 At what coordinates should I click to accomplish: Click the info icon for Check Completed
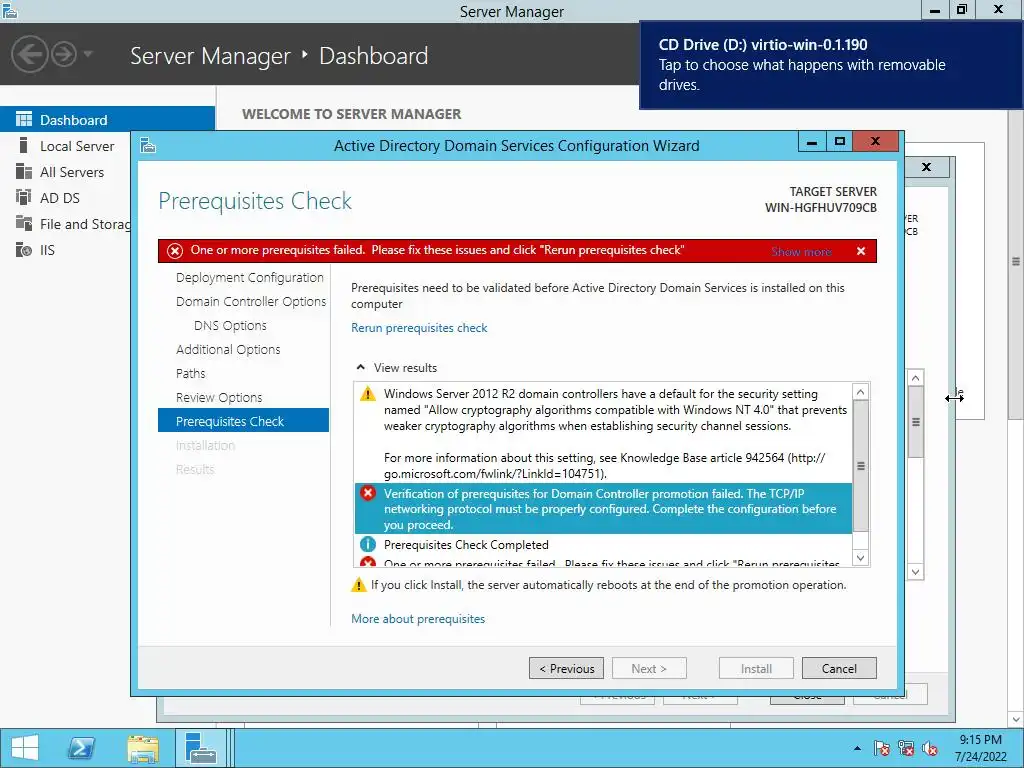[368, 544]
